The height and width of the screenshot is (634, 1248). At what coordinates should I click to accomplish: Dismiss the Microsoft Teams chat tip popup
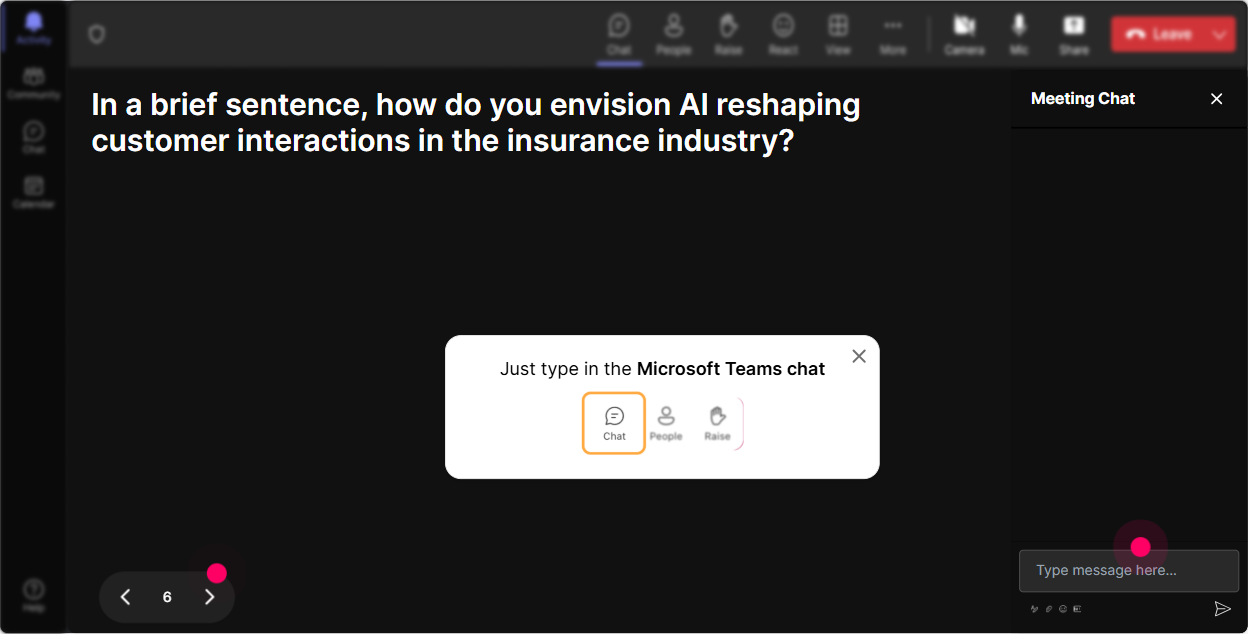[x=859, y=356]
